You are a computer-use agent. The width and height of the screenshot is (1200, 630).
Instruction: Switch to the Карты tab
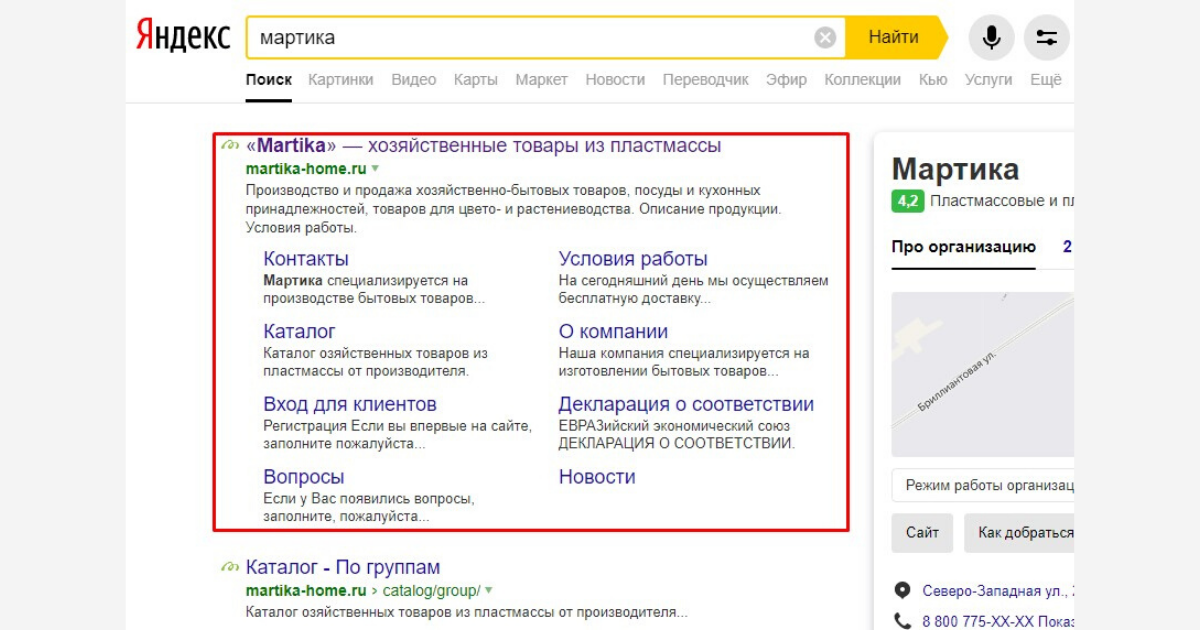tap(476, 80)
